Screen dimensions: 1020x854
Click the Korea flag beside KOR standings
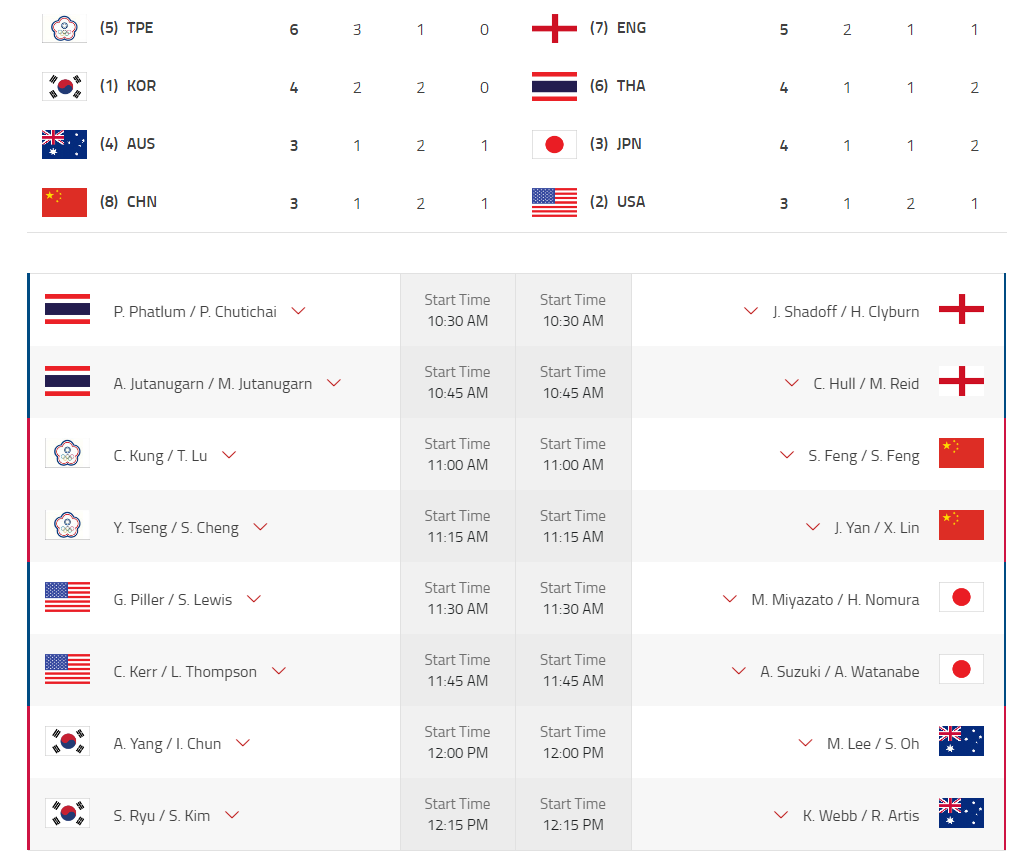coord(65,86)
